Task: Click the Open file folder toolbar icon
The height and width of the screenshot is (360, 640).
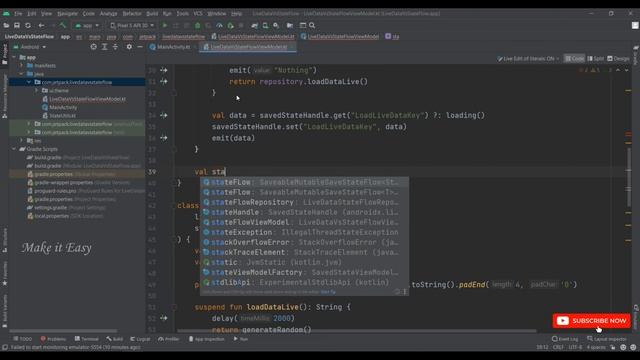Action: point(6,25)
